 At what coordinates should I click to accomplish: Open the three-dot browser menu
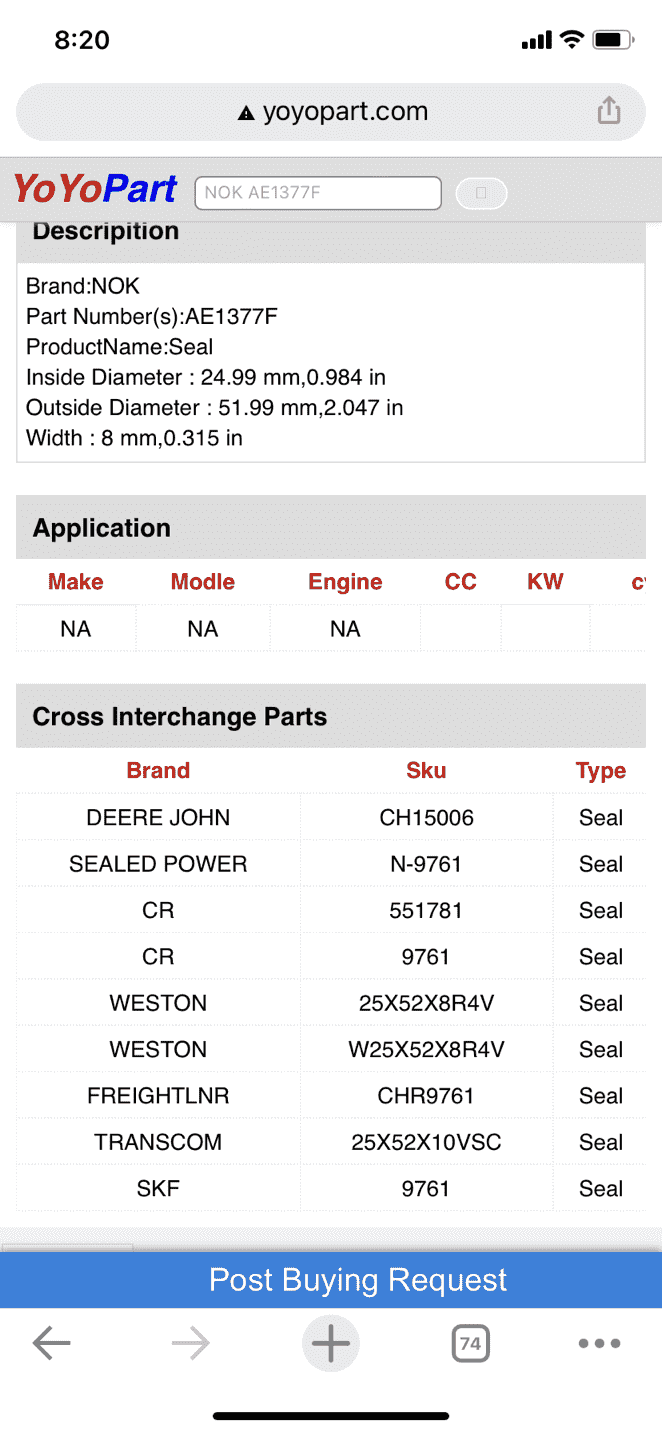pos(599,1344)
